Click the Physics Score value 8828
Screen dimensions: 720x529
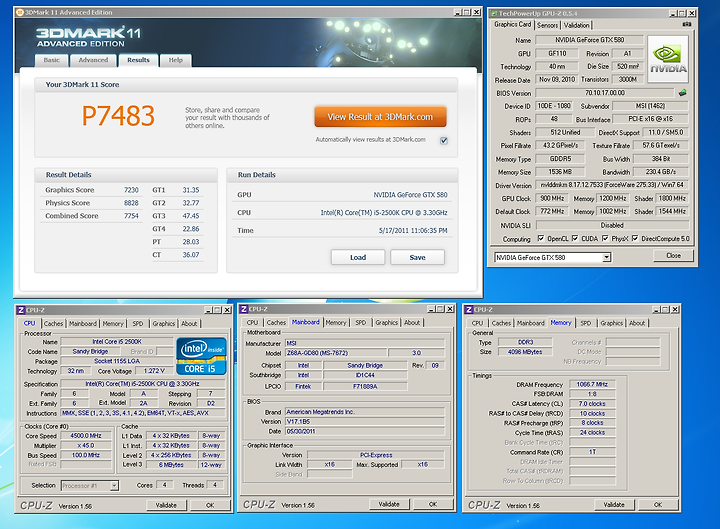[131, 203]
